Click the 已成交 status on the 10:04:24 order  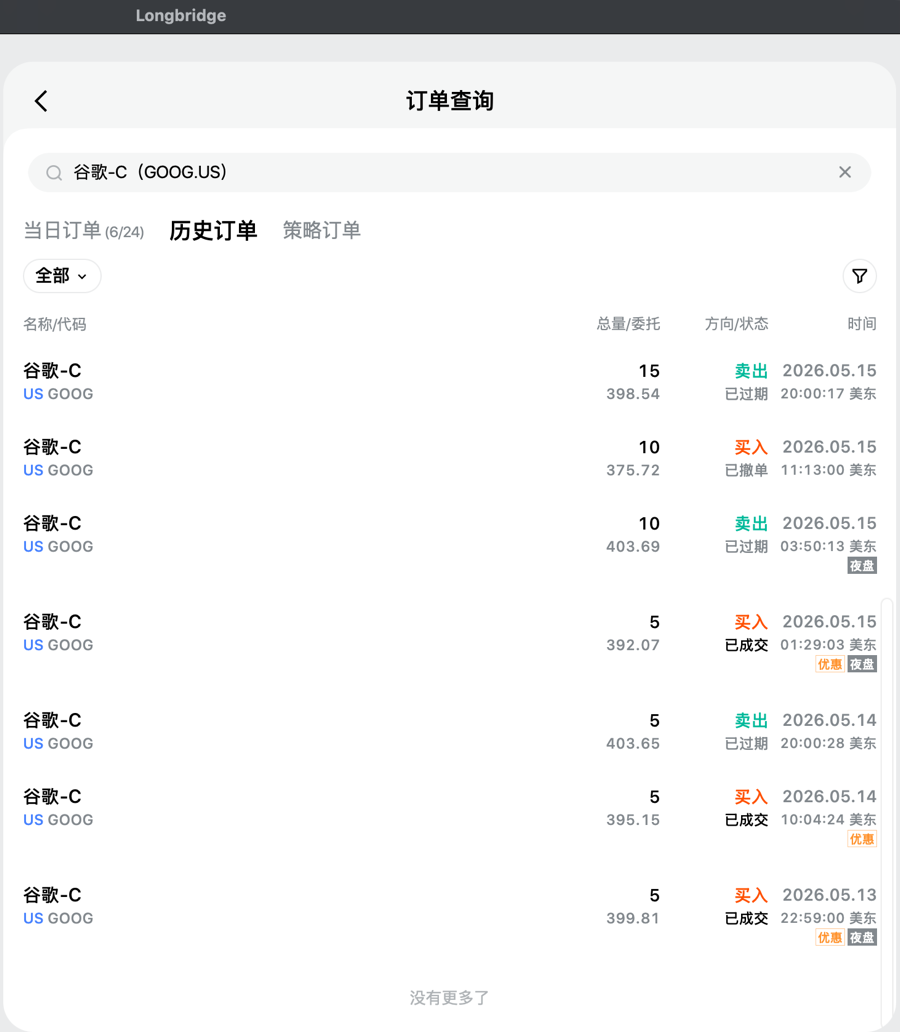point(746,819)
